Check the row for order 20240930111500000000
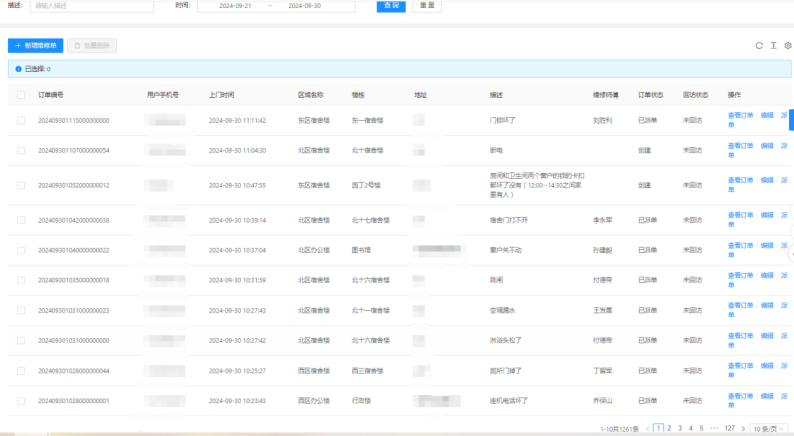Image resolution: width=794 pixels, height=436 pixels. [x=21, y=120]
